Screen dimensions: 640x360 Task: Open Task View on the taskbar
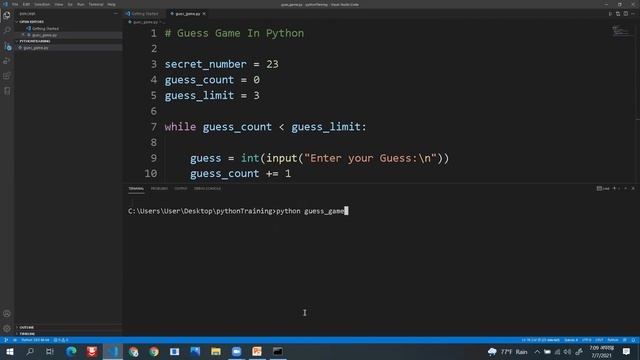pos(50,351)
